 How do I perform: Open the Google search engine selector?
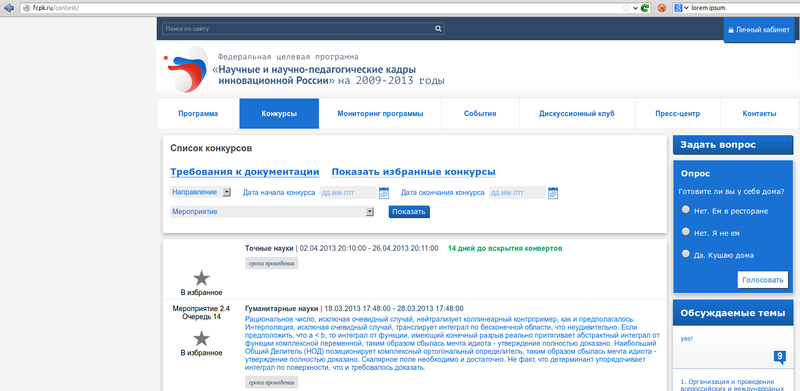click(x=681, y=8)
